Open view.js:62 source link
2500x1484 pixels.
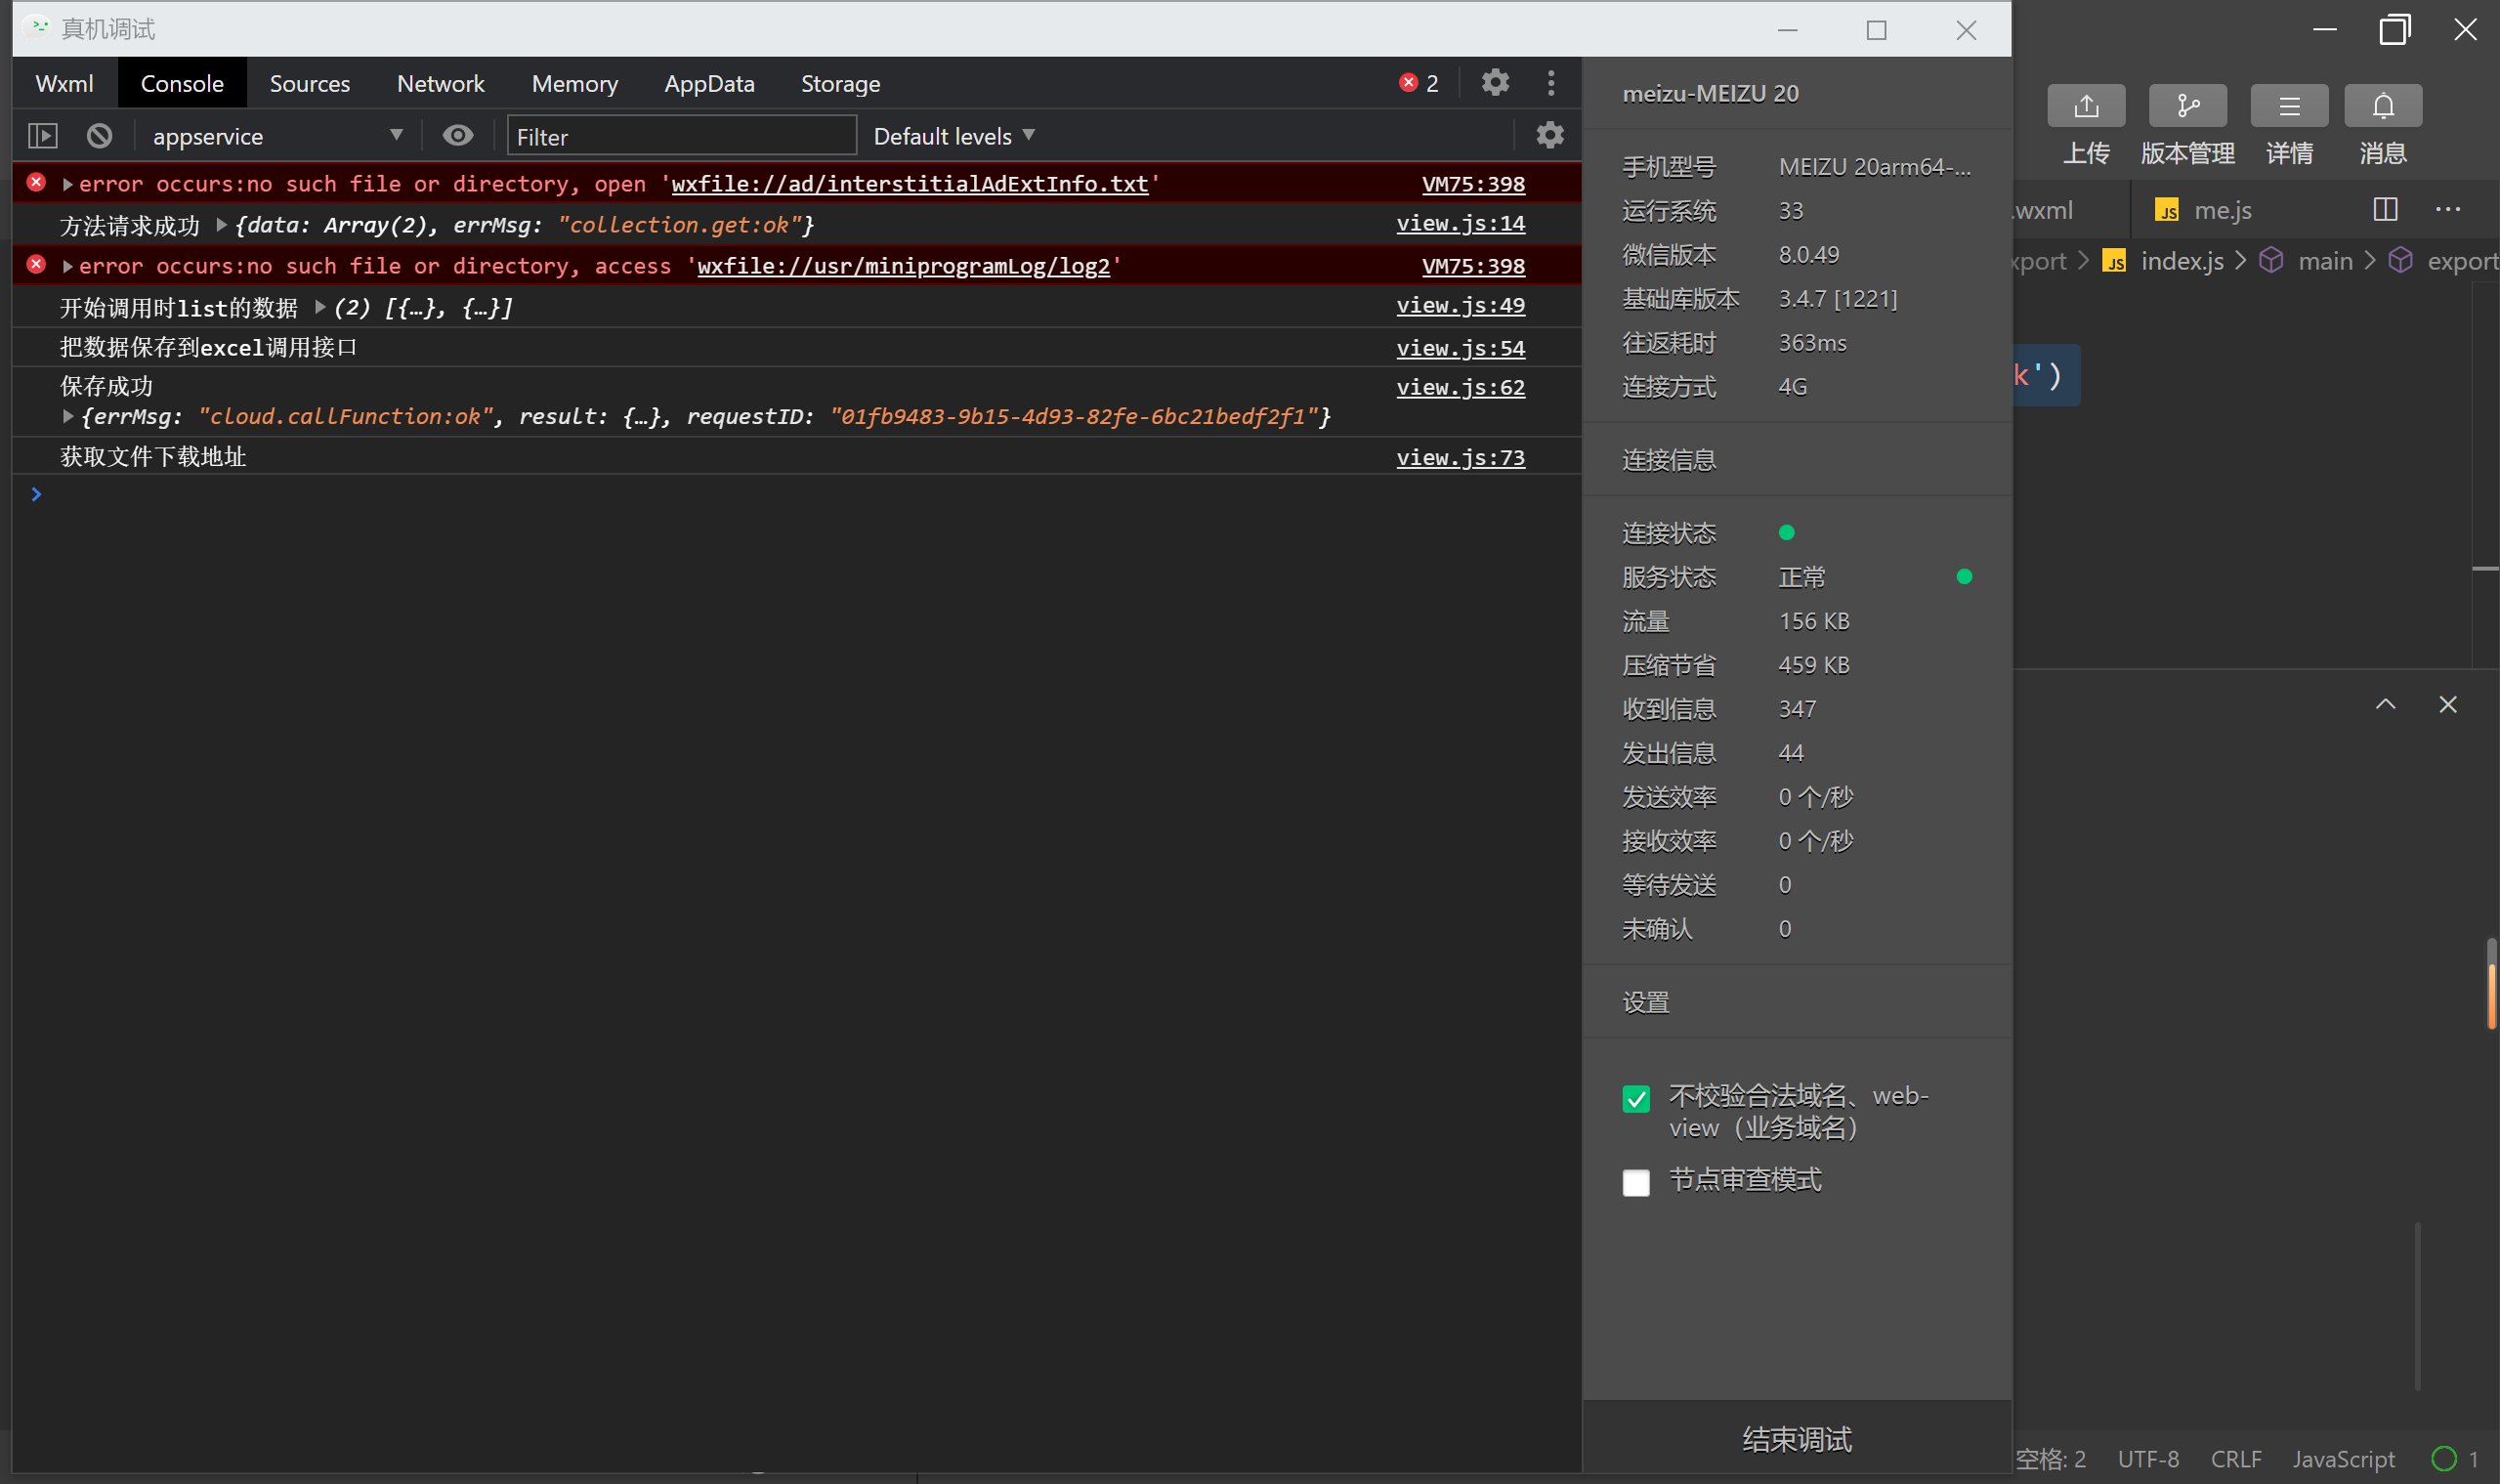coord(1460,387)
